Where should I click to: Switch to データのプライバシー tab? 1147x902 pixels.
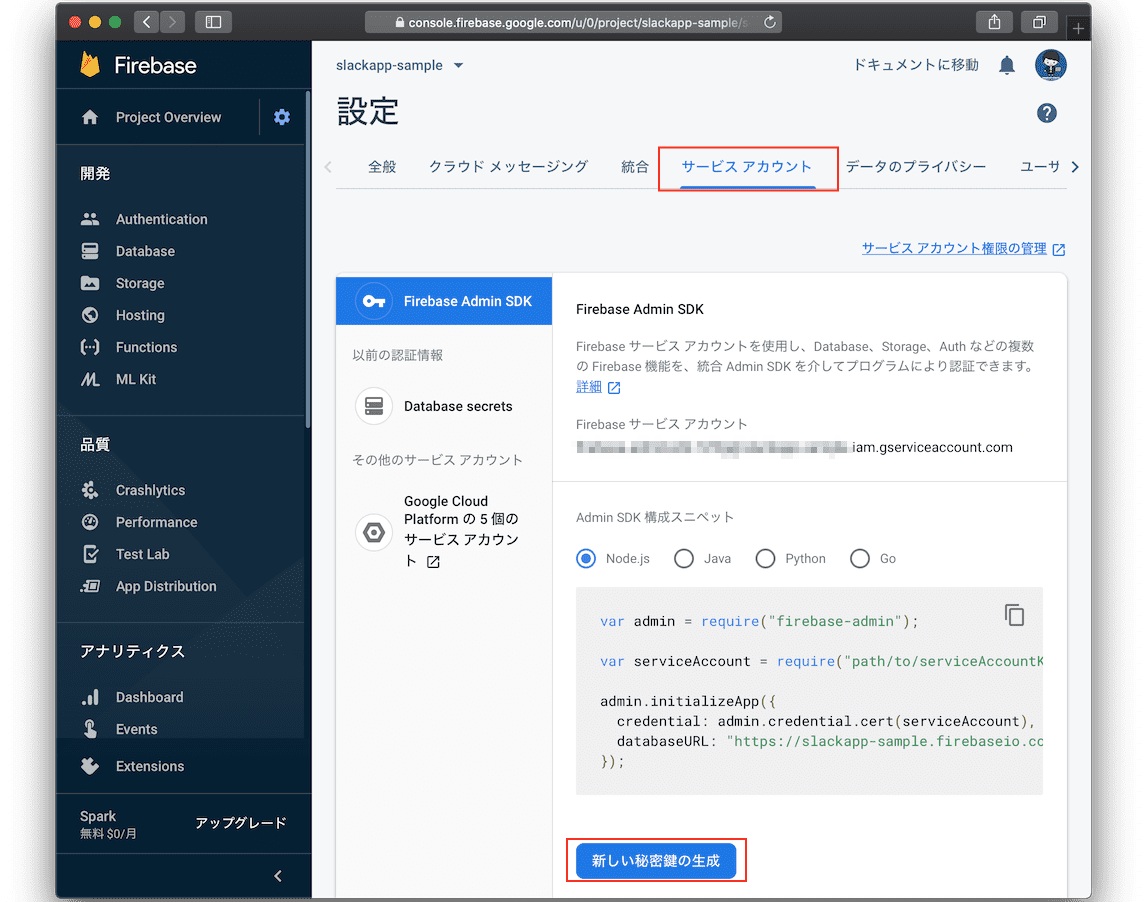pyautogui.click(x=916, y=167)
